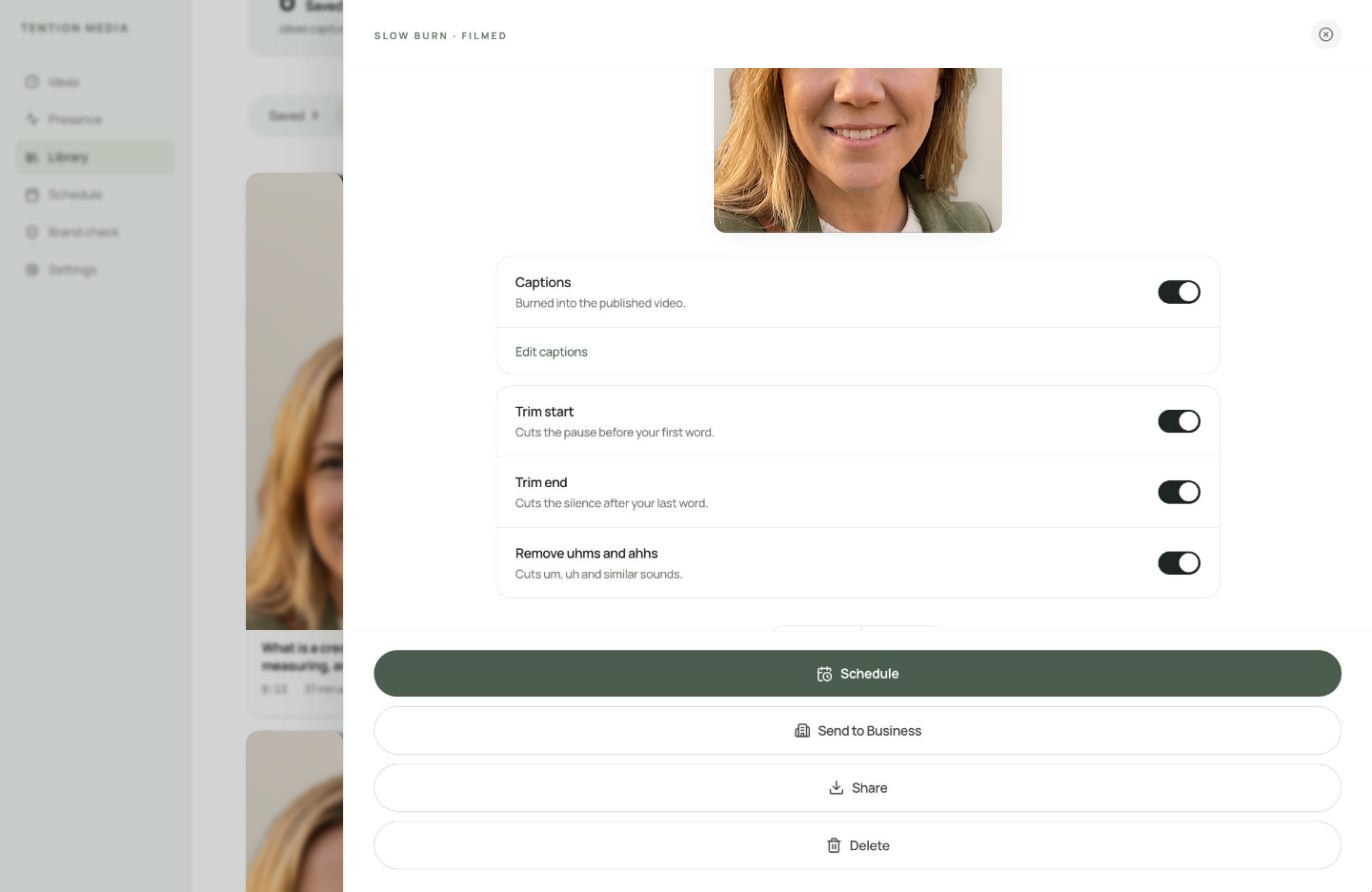Click the SLOW BURN · FILMED header text
The height and width of the screenshot is (892, 1372).
440,36
